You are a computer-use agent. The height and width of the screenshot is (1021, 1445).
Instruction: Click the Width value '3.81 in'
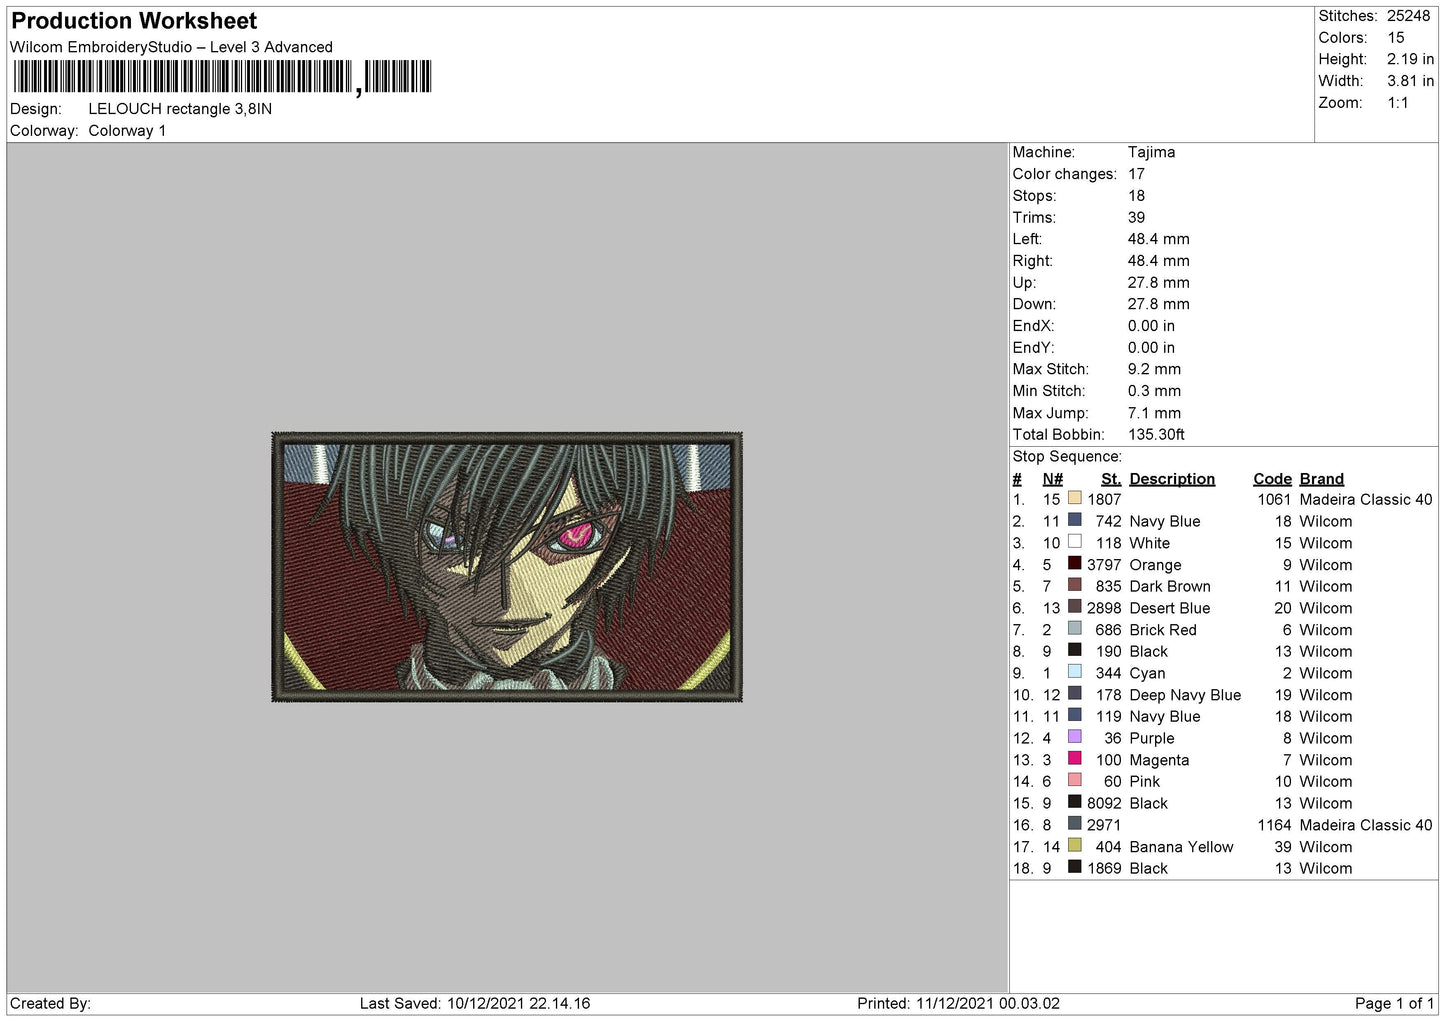pos(1410,81)
